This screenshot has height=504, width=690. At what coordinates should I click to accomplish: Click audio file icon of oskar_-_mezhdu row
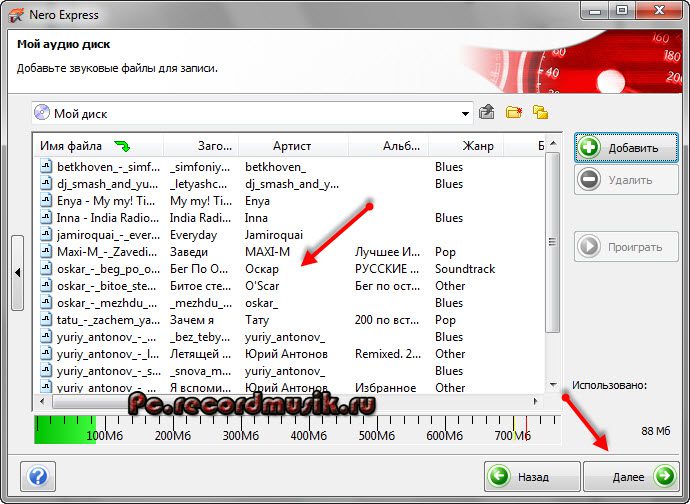click(x=46, y=303)
